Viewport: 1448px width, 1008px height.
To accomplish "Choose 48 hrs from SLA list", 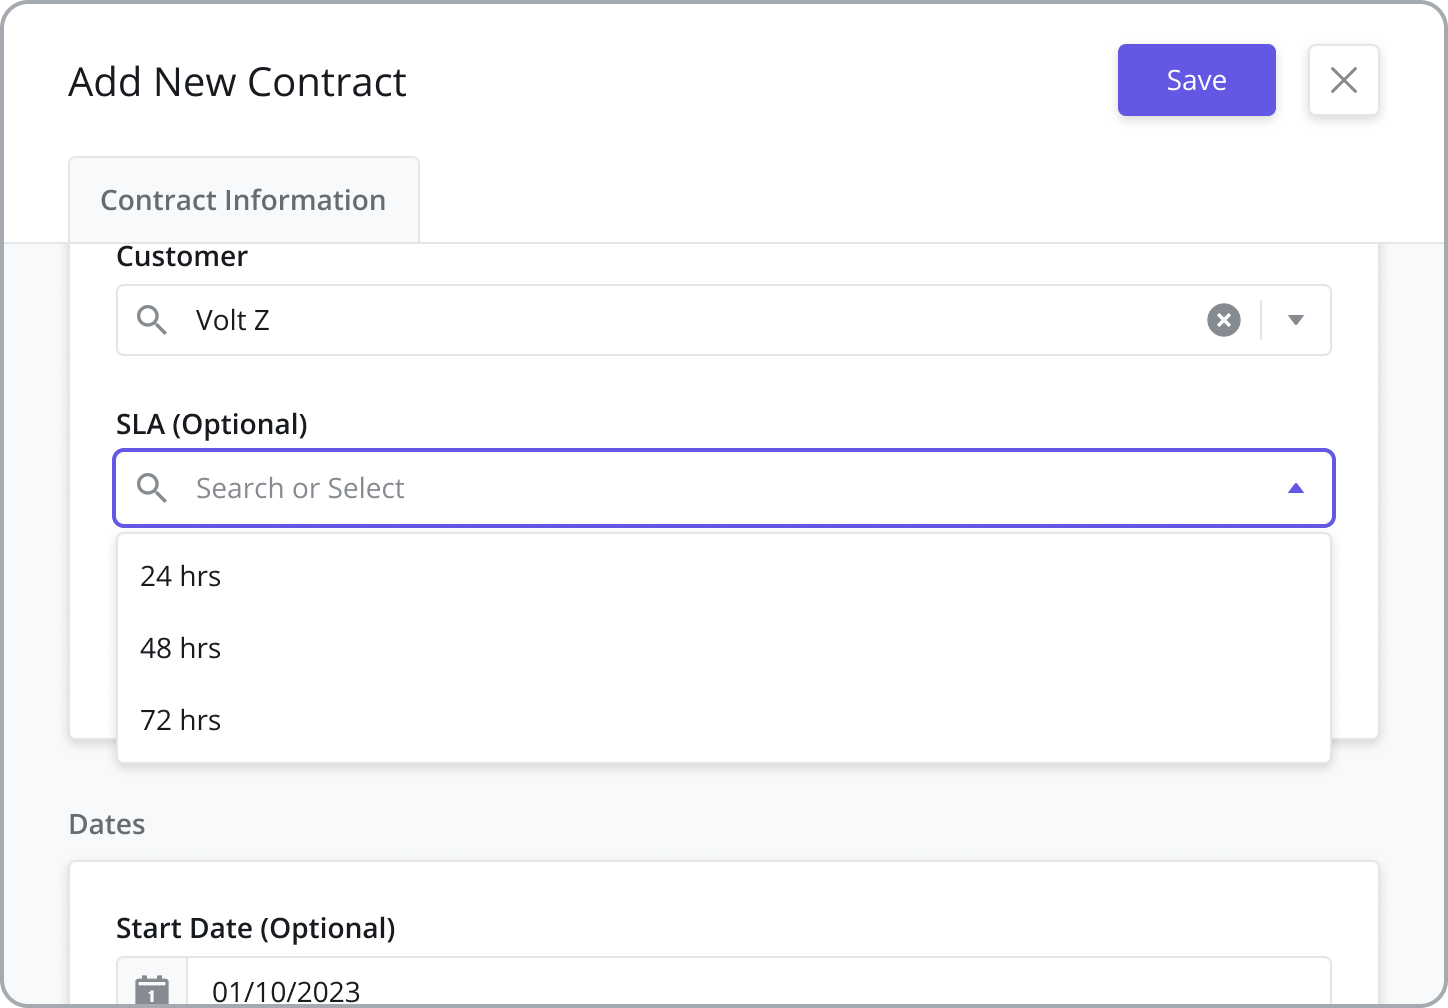I will pos(724,648).
